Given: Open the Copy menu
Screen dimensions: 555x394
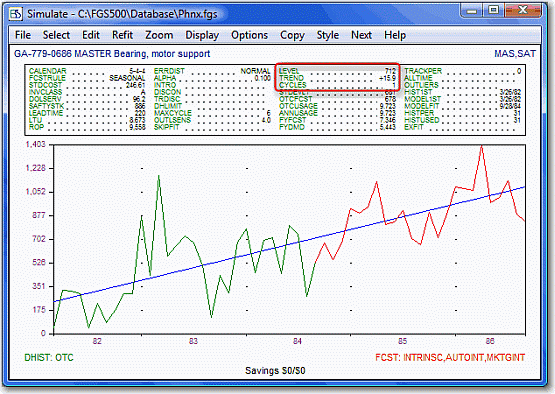Looking at the screenshot, I should pyautogui.click(x=292, y=35).
